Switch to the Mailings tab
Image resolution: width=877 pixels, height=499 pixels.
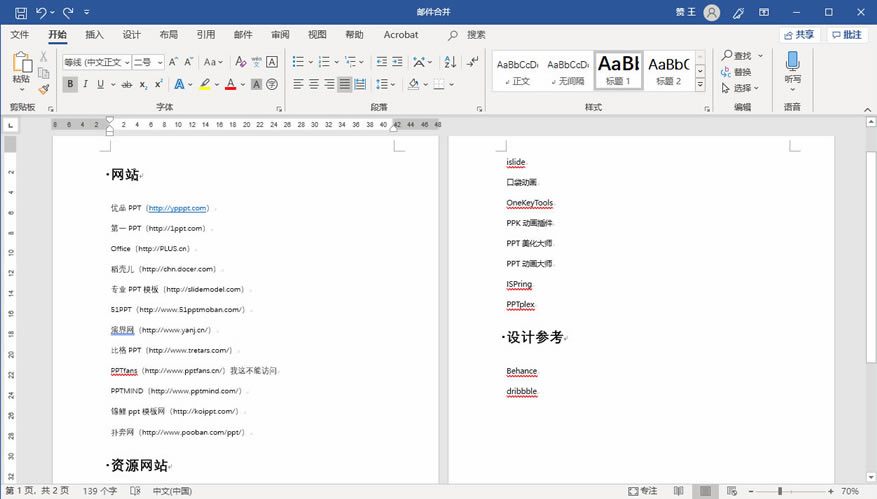[x=243, y=35]
